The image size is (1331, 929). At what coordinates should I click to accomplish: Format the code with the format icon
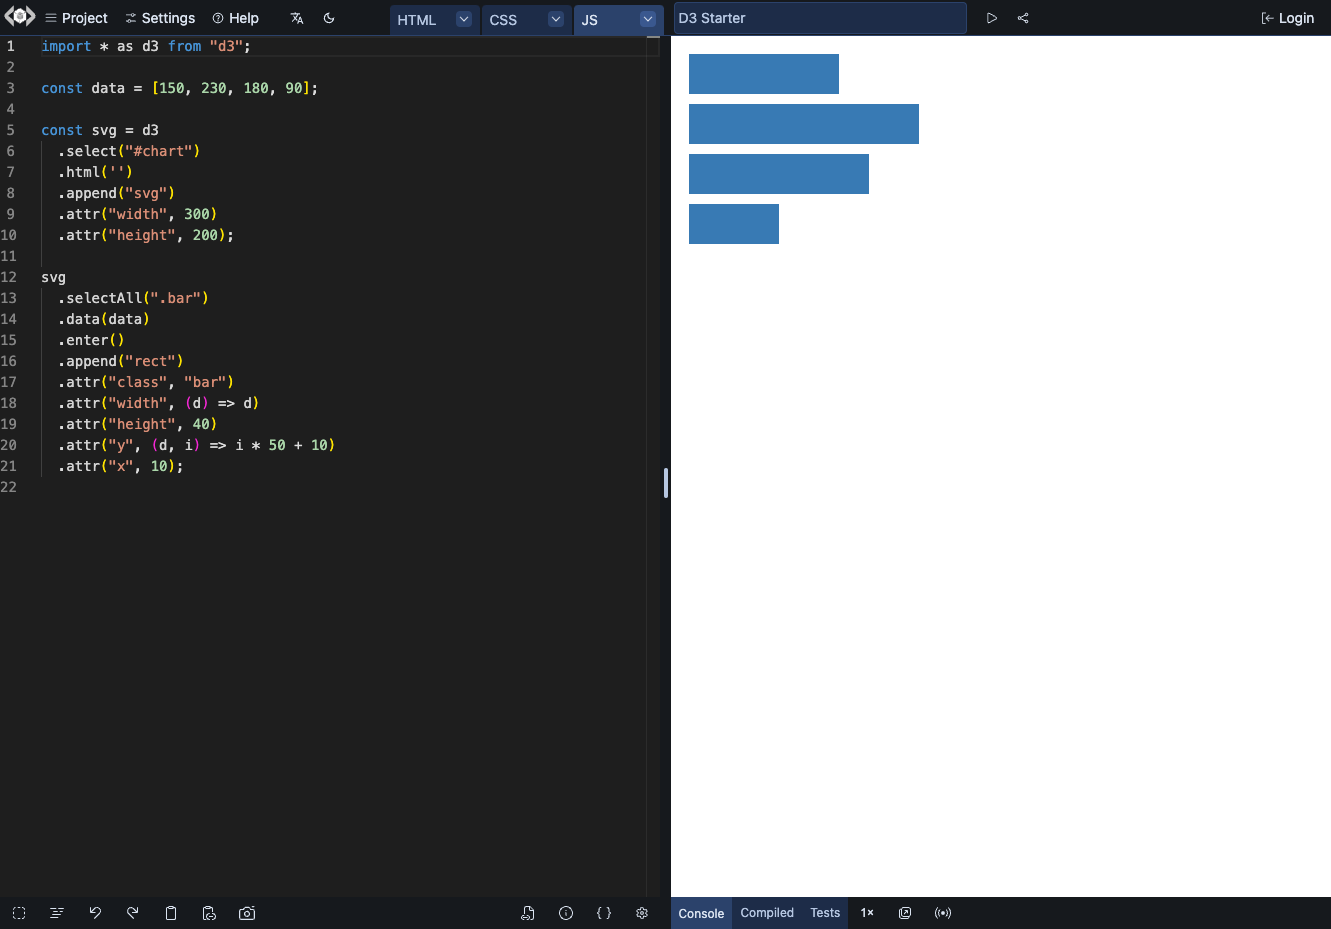(57, 913)
